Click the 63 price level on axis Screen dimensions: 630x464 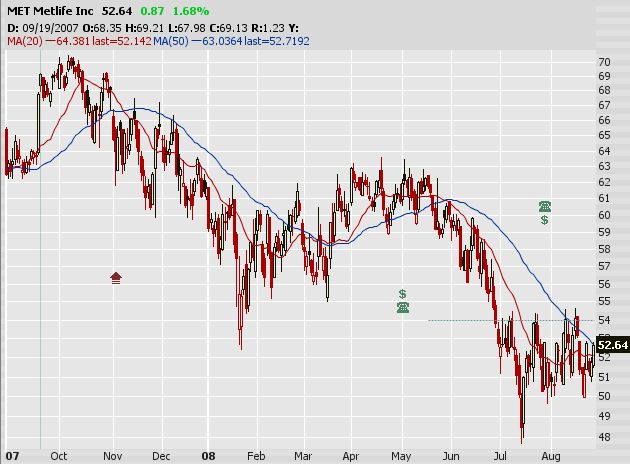604,166
